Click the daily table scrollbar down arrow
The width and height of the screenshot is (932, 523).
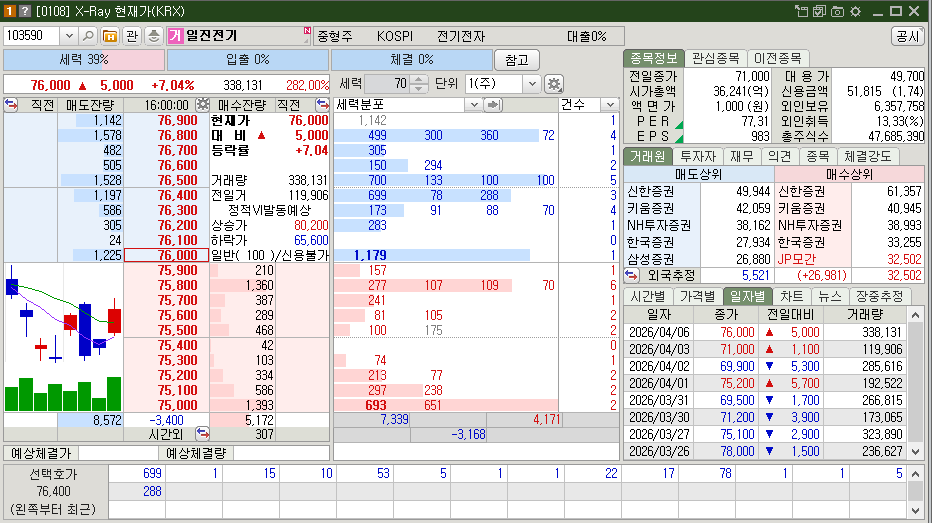(915, 452)
